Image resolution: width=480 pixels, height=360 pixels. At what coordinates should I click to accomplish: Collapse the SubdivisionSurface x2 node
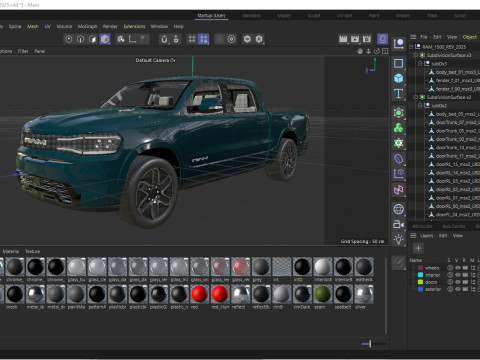(416, 97)
